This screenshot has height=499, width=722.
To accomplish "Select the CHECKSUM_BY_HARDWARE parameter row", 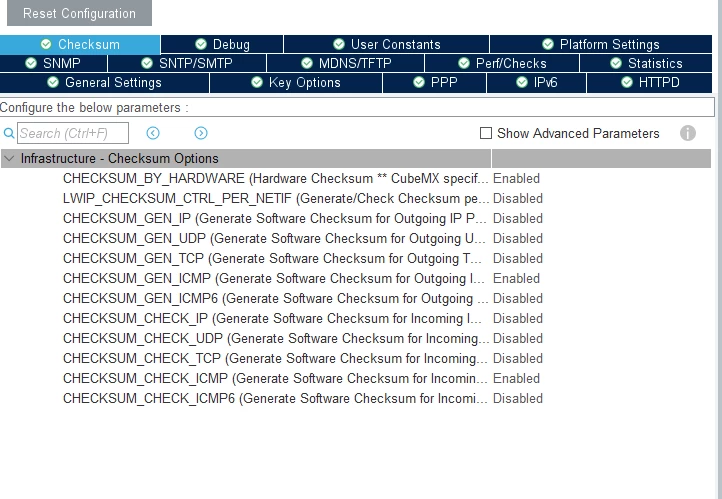I will pyautogui.click(x=275, y=178).
